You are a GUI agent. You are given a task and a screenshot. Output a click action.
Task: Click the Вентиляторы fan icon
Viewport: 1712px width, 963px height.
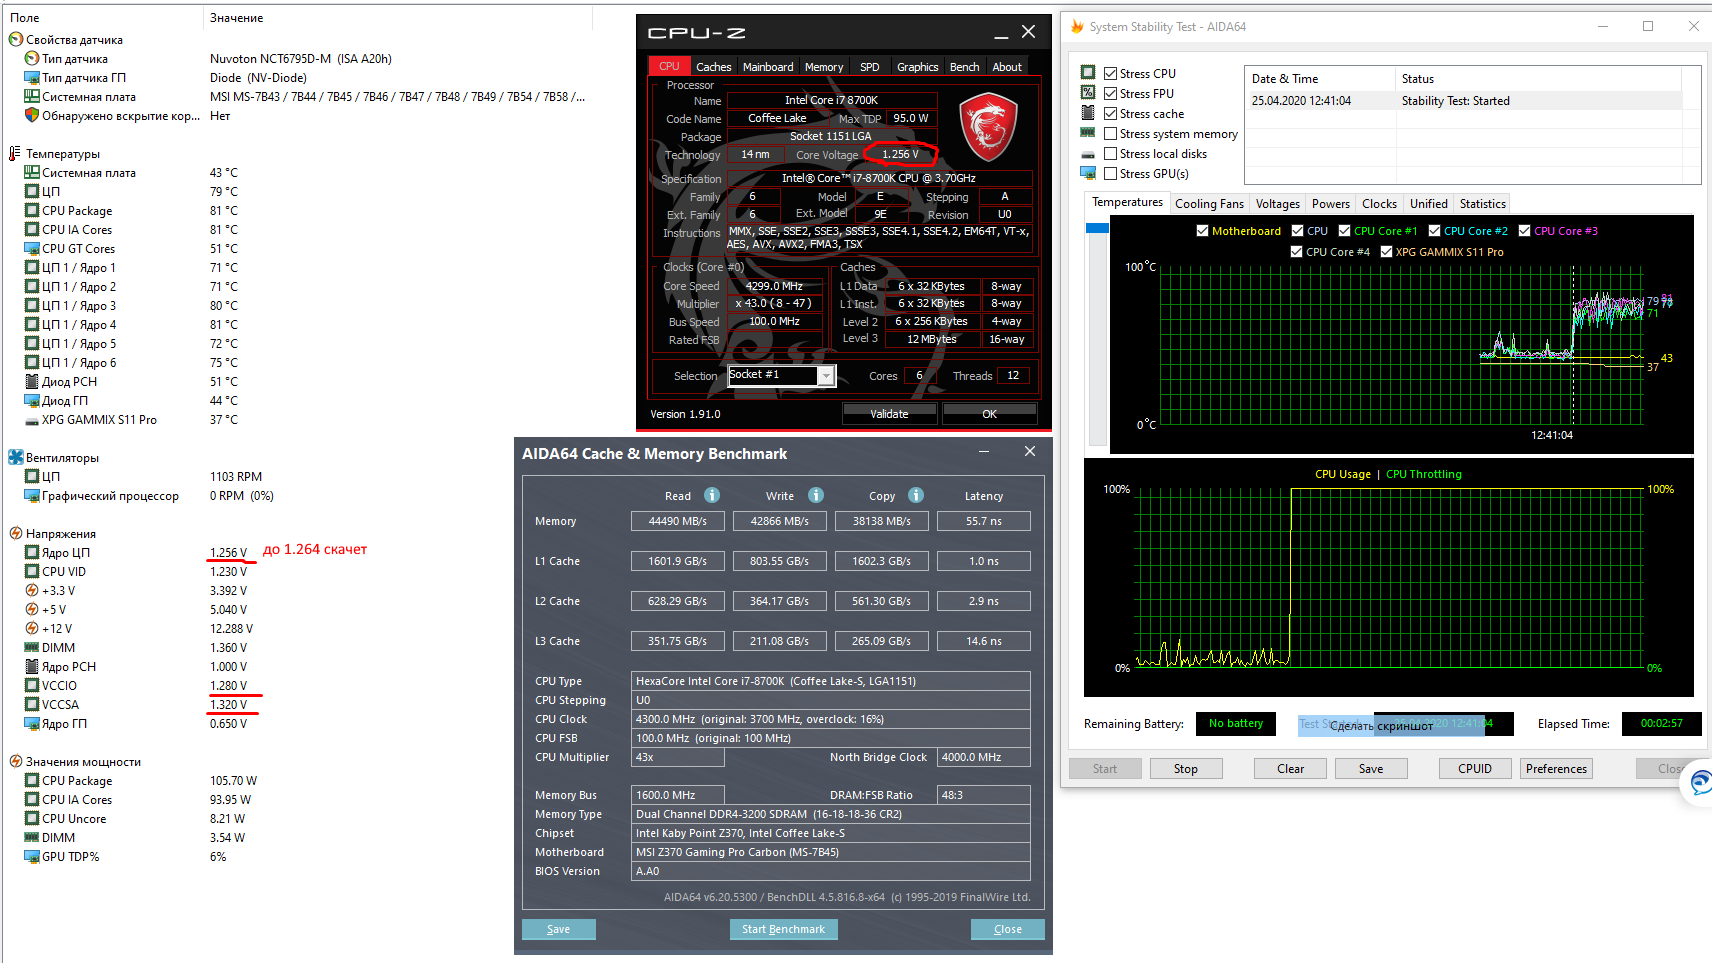(16, 458)
